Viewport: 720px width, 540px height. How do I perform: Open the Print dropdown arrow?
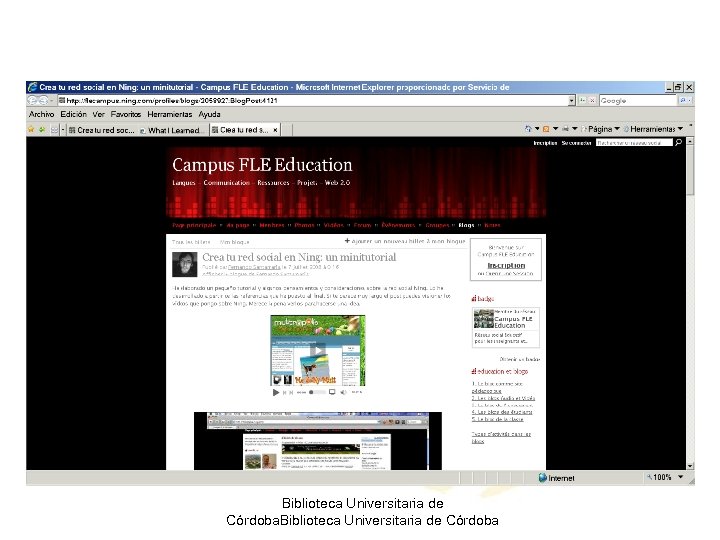pos(574,129)
